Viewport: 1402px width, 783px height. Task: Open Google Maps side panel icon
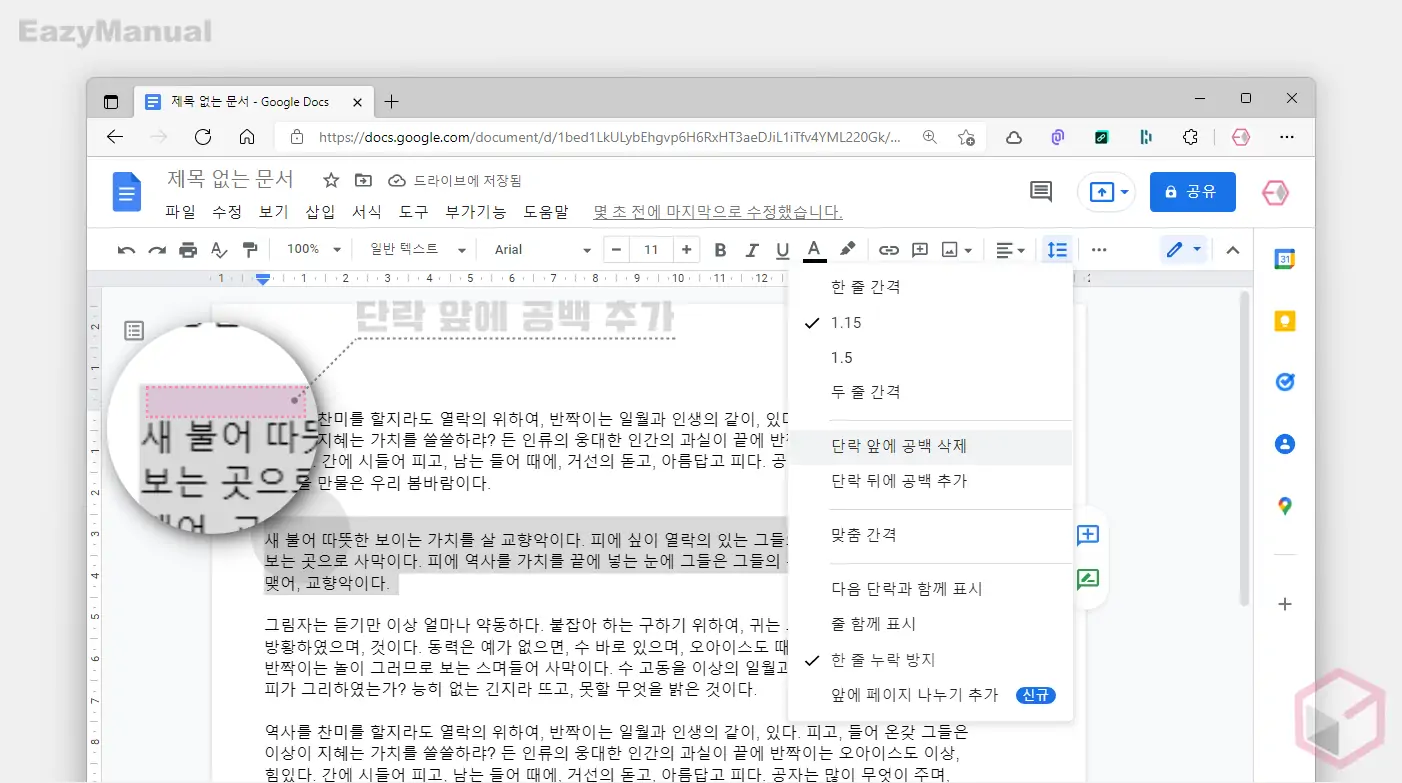click(1285, 506)
